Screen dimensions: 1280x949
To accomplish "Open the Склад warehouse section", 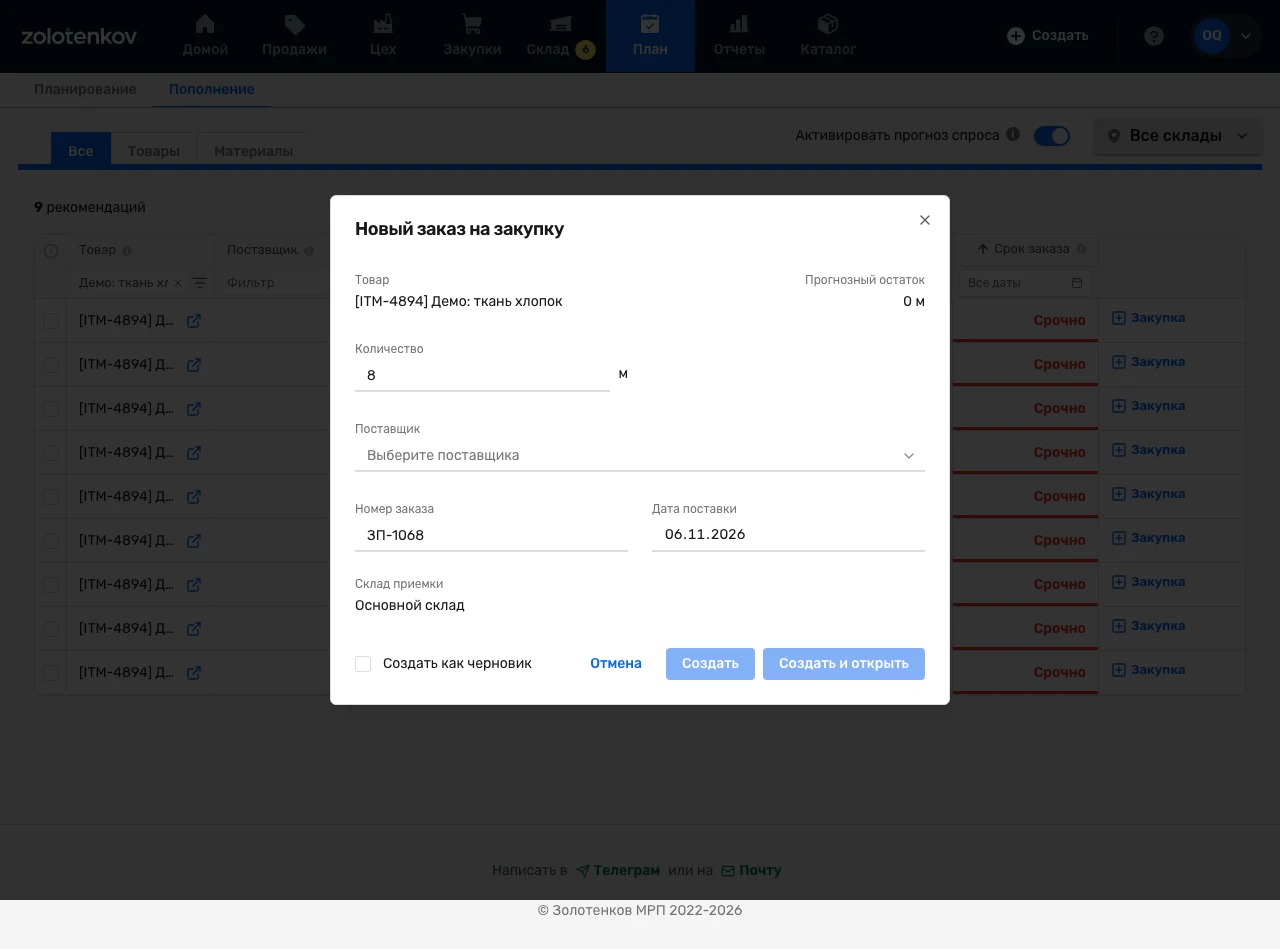I will coord(560,36).
